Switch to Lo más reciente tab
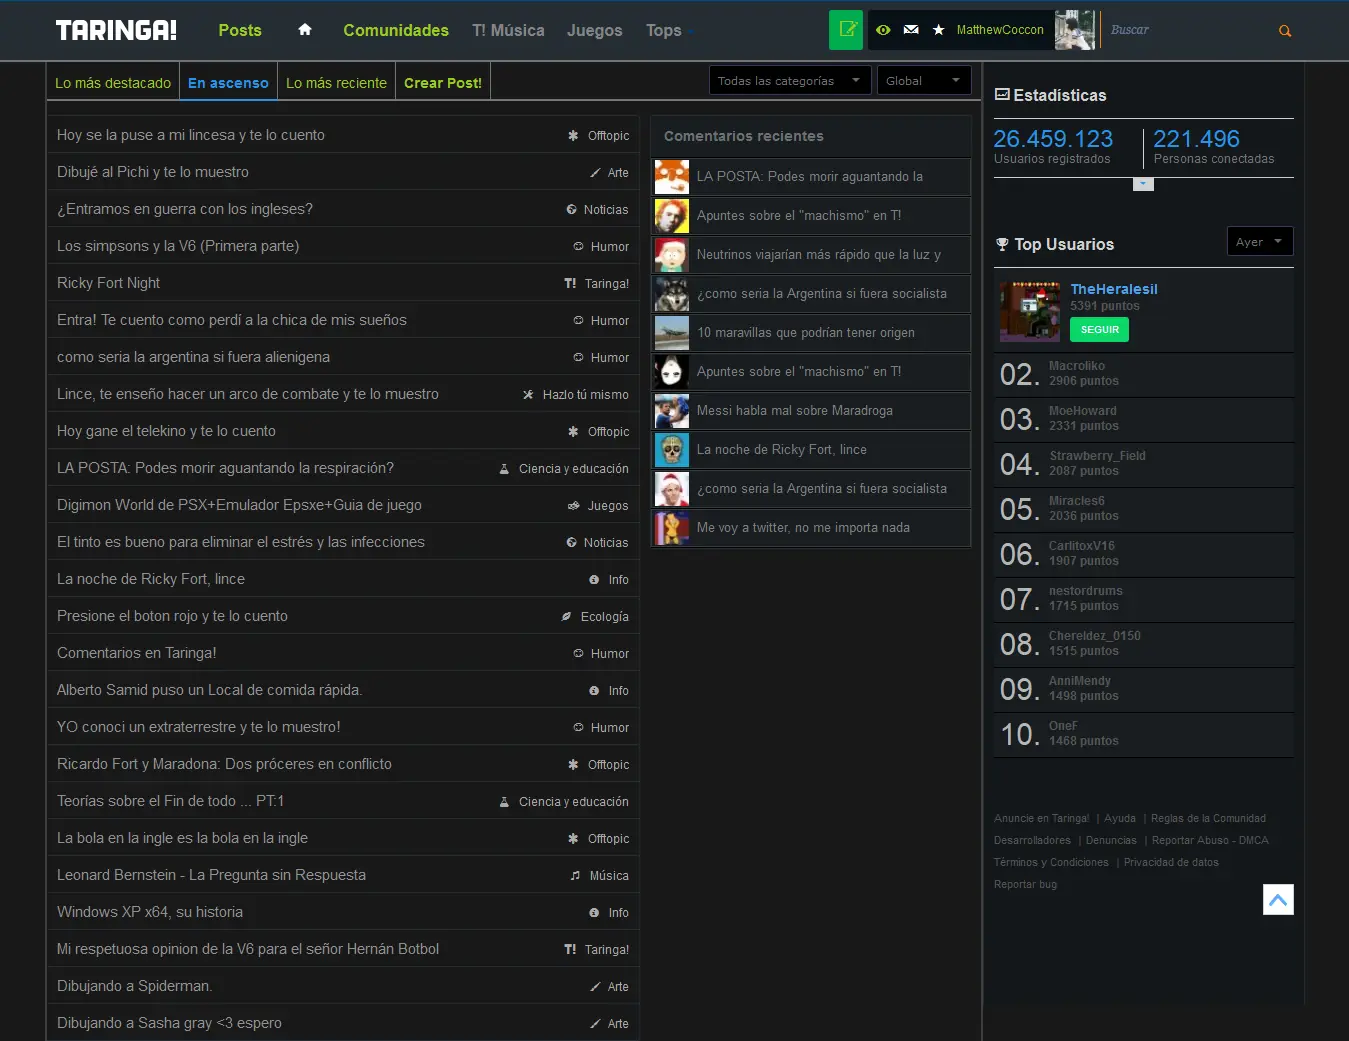This screenshot has width=1349, height=1041. tap(336, 83)
